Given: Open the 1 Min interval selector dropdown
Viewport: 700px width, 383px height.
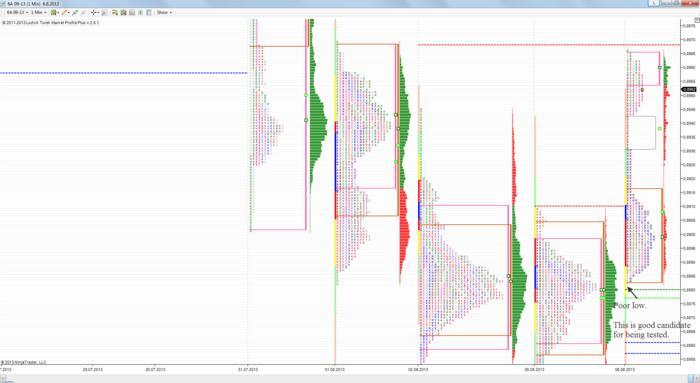Looking at the screenshot, I should (x=38, y=12).
